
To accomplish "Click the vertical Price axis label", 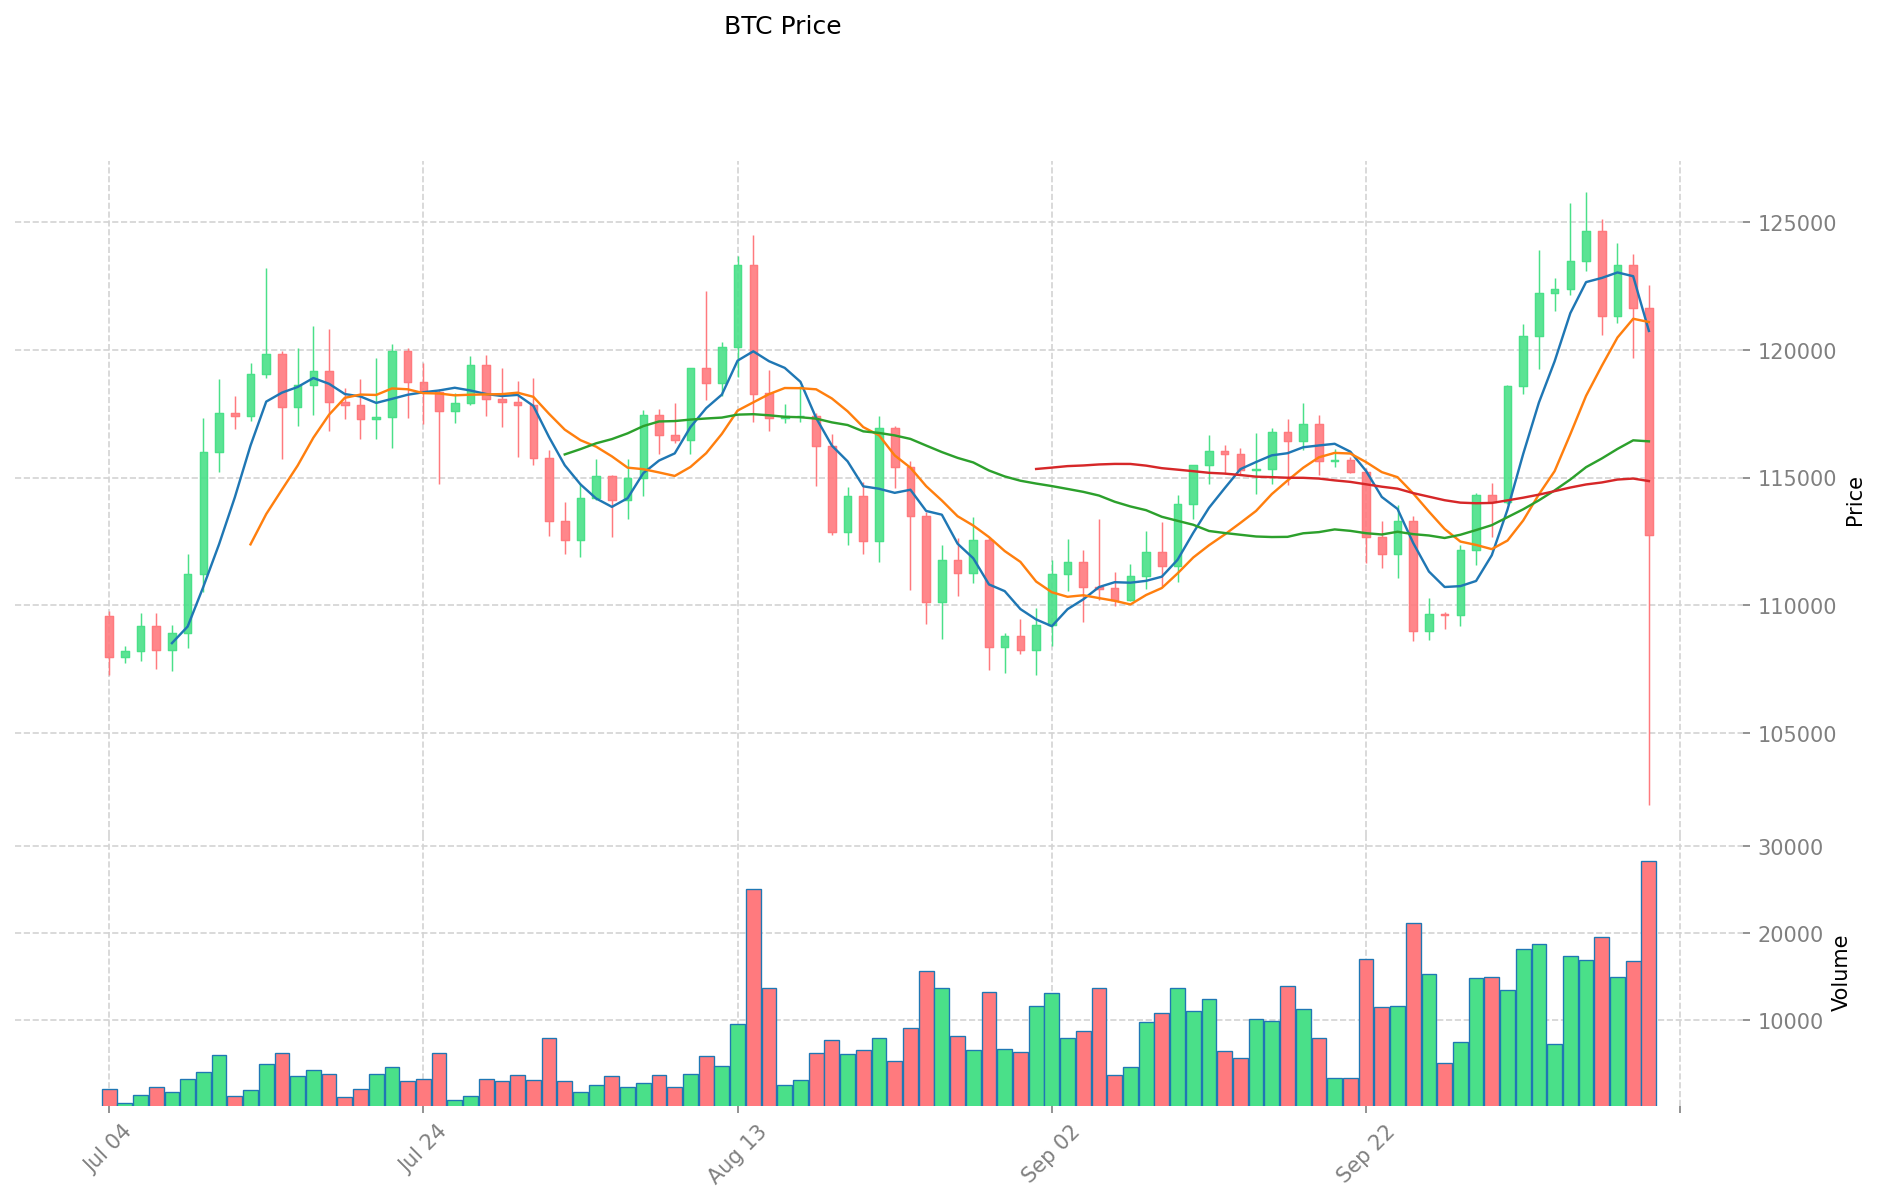I will (x=1854, y=502).
